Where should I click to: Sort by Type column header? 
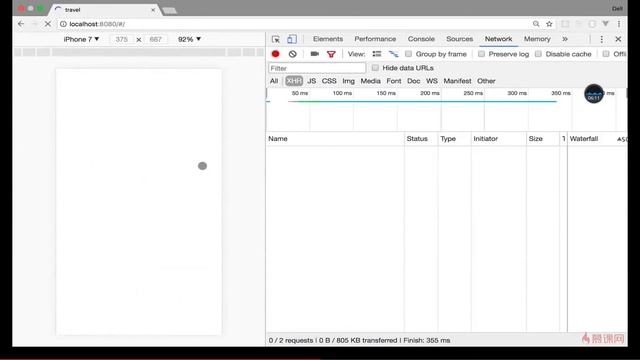[455, 139]
